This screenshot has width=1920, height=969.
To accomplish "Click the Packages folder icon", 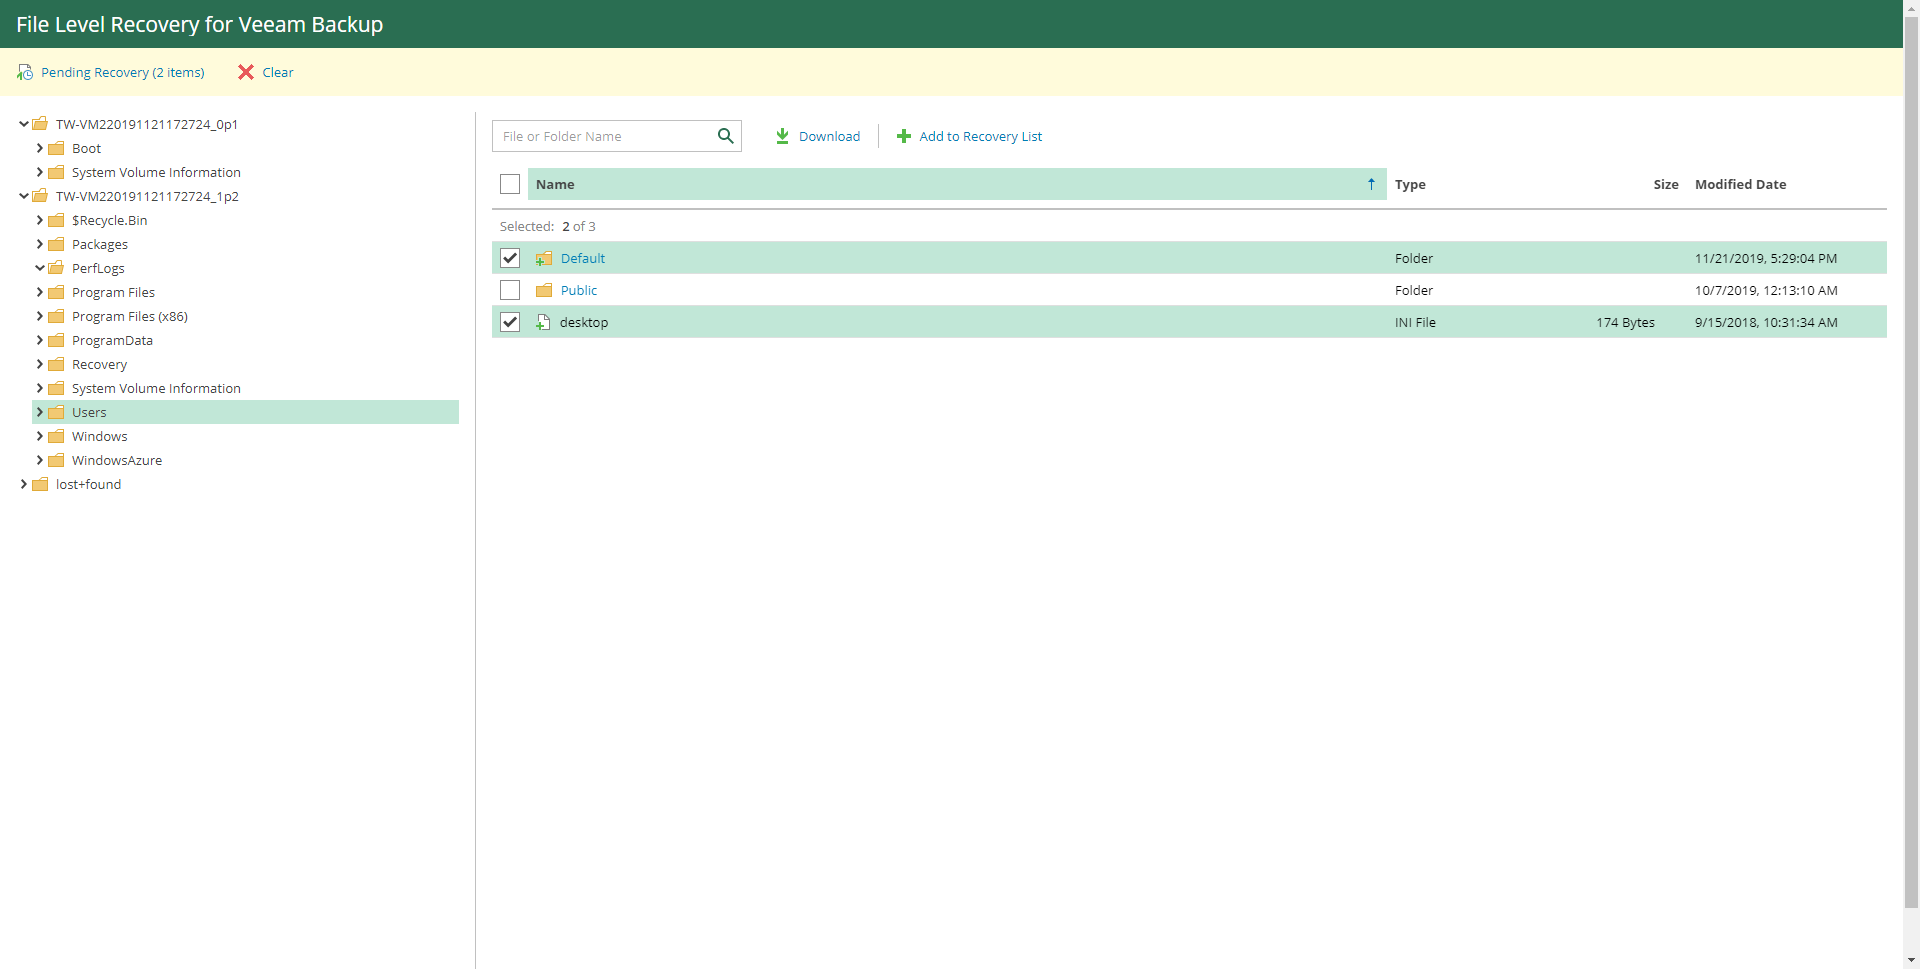I will [x=56, y=244].
